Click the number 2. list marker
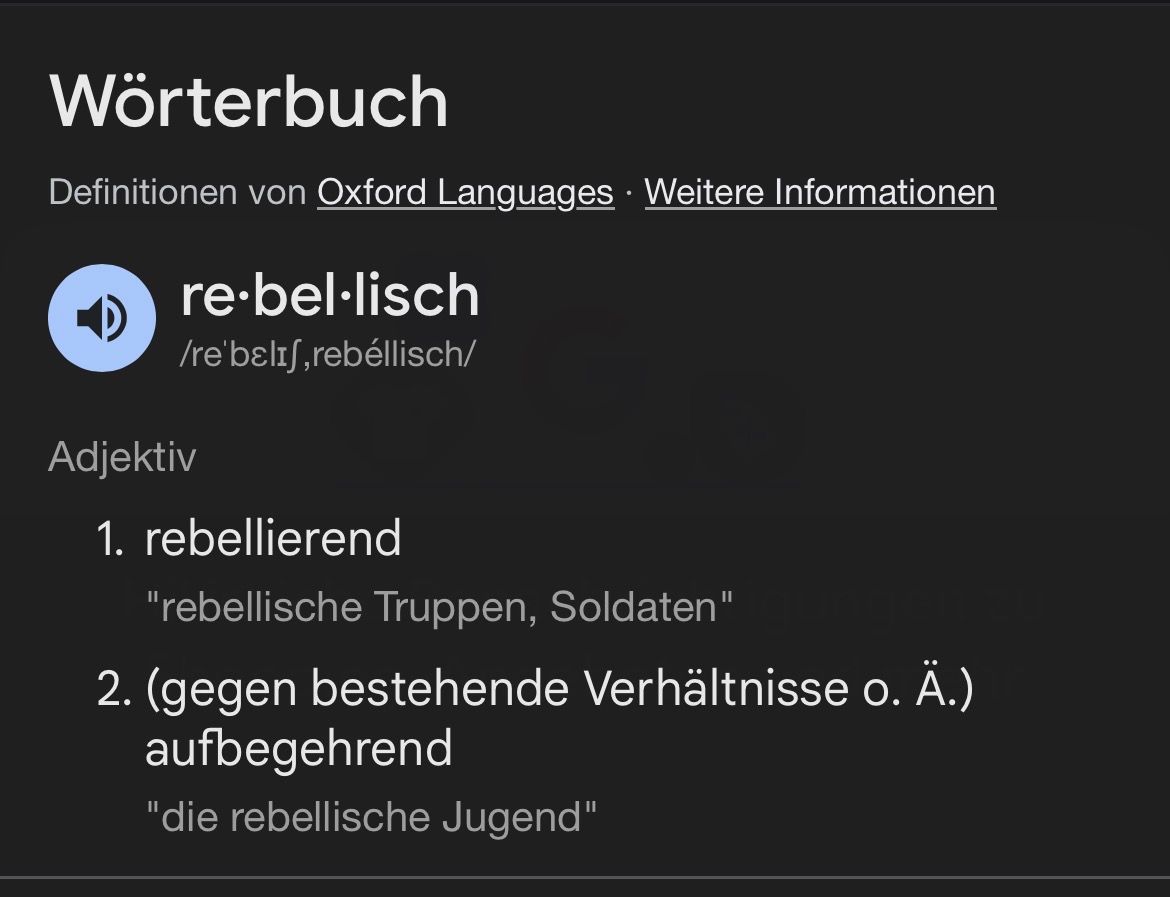Image resolution: width=1170 pixels, height=897 pixels. tap(112, 690)
